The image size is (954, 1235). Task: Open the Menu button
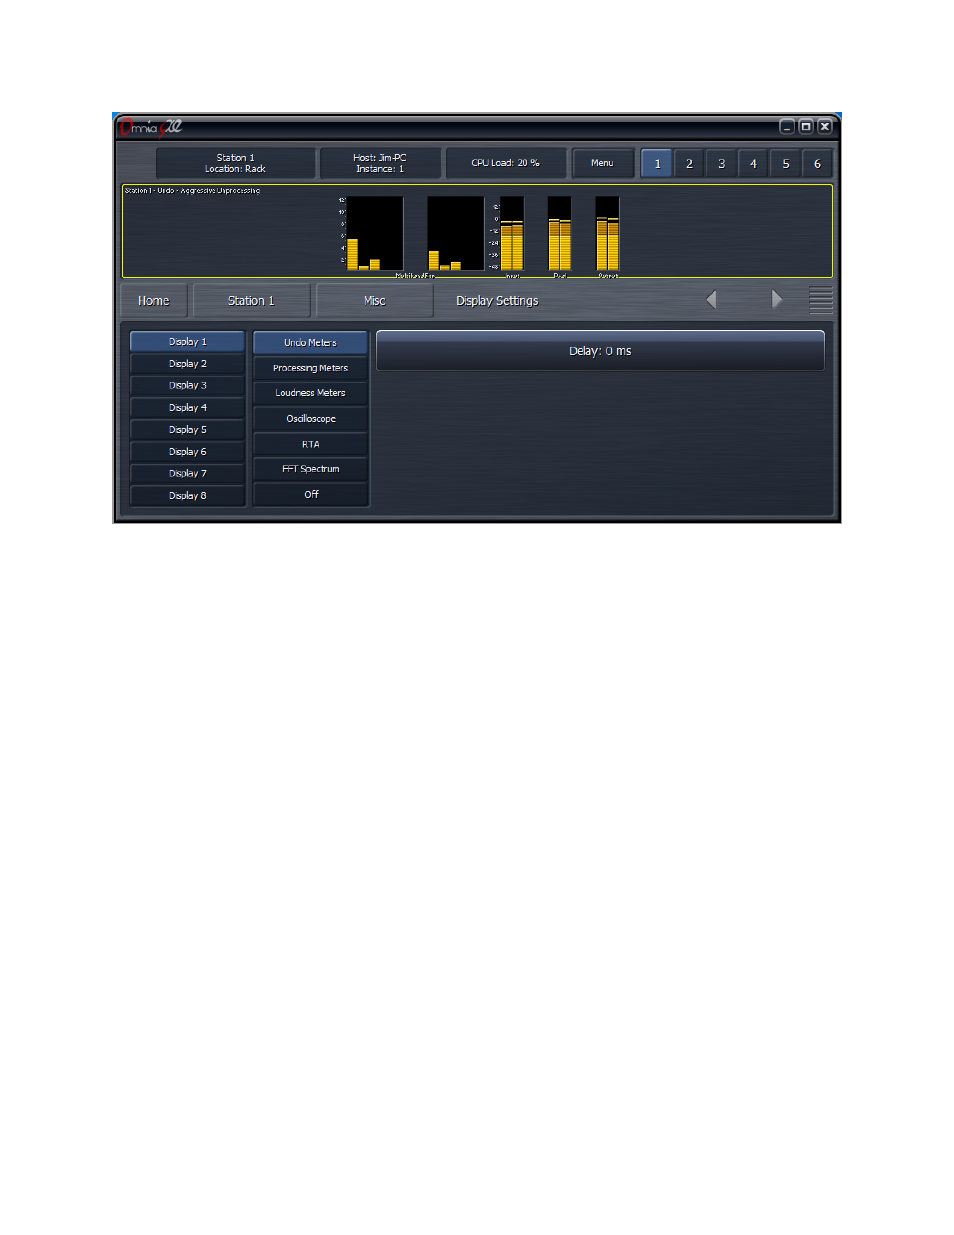603,163
